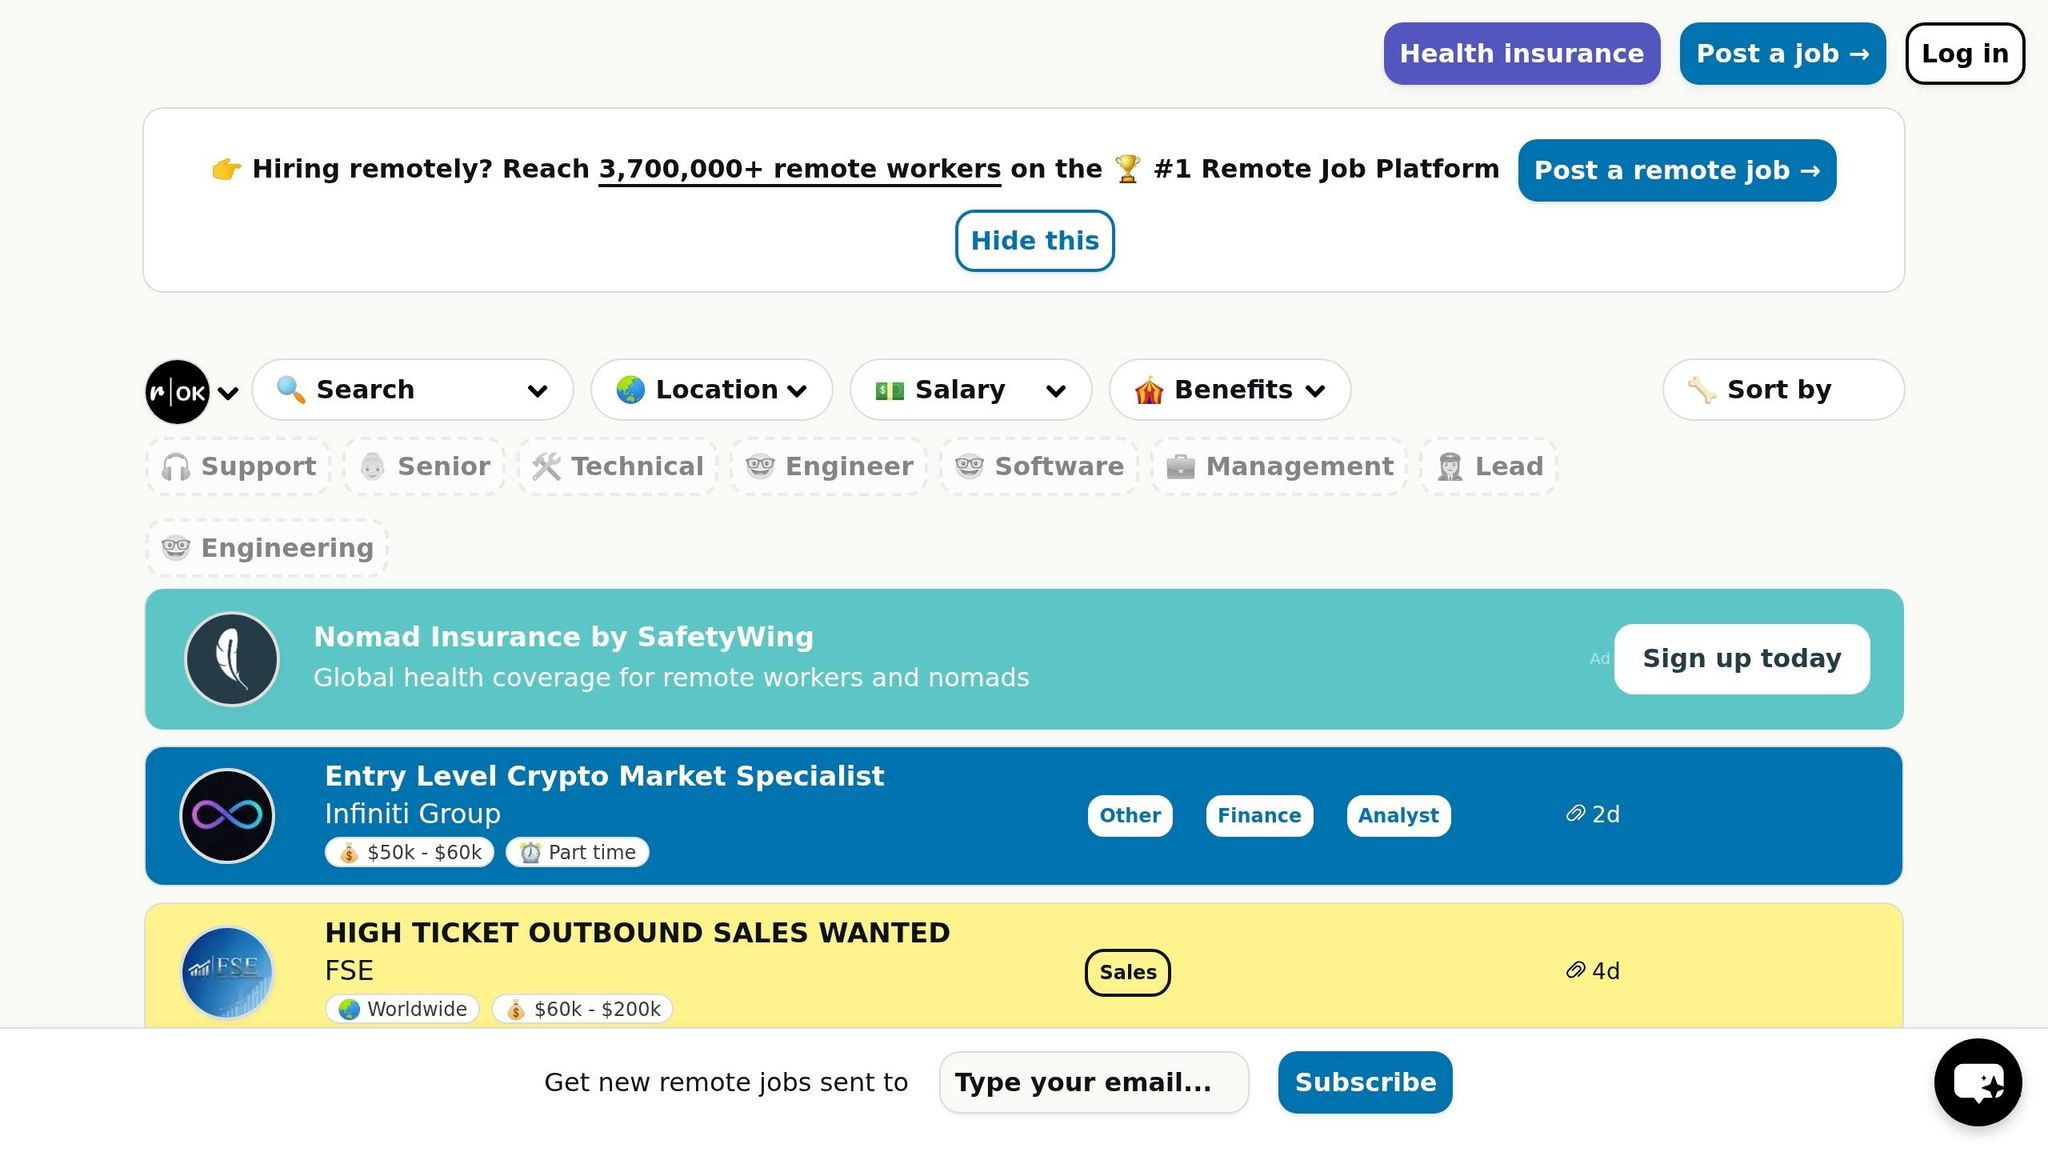Click the link icon next to 2d
This screenshot has height=1152, width=2048.
tap(1575, 814)
